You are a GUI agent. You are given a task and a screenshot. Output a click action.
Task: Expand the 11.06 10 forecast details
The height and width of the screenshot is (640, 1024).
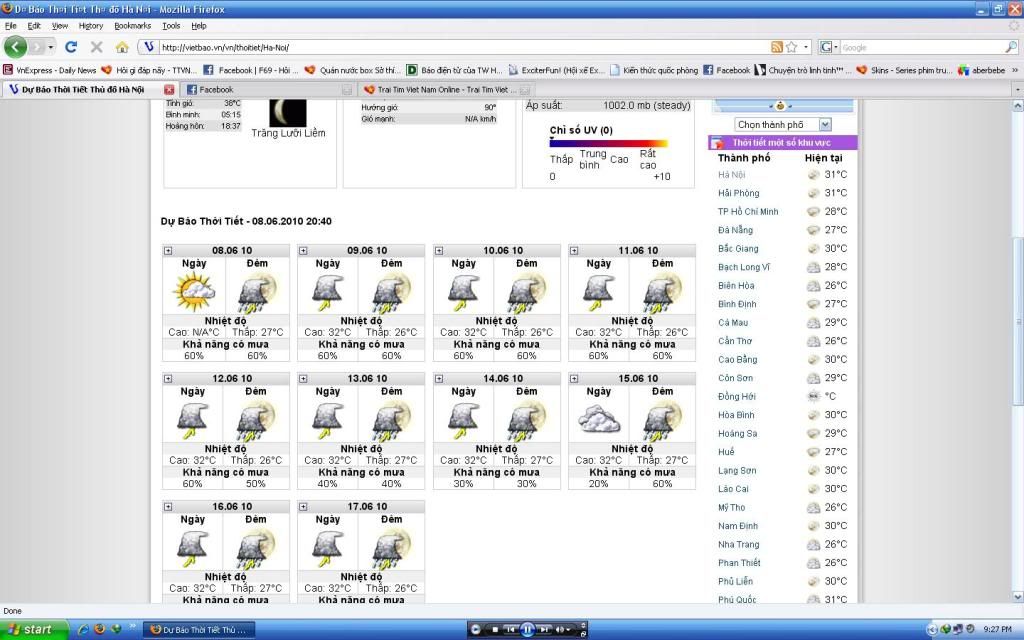[574, 251]
